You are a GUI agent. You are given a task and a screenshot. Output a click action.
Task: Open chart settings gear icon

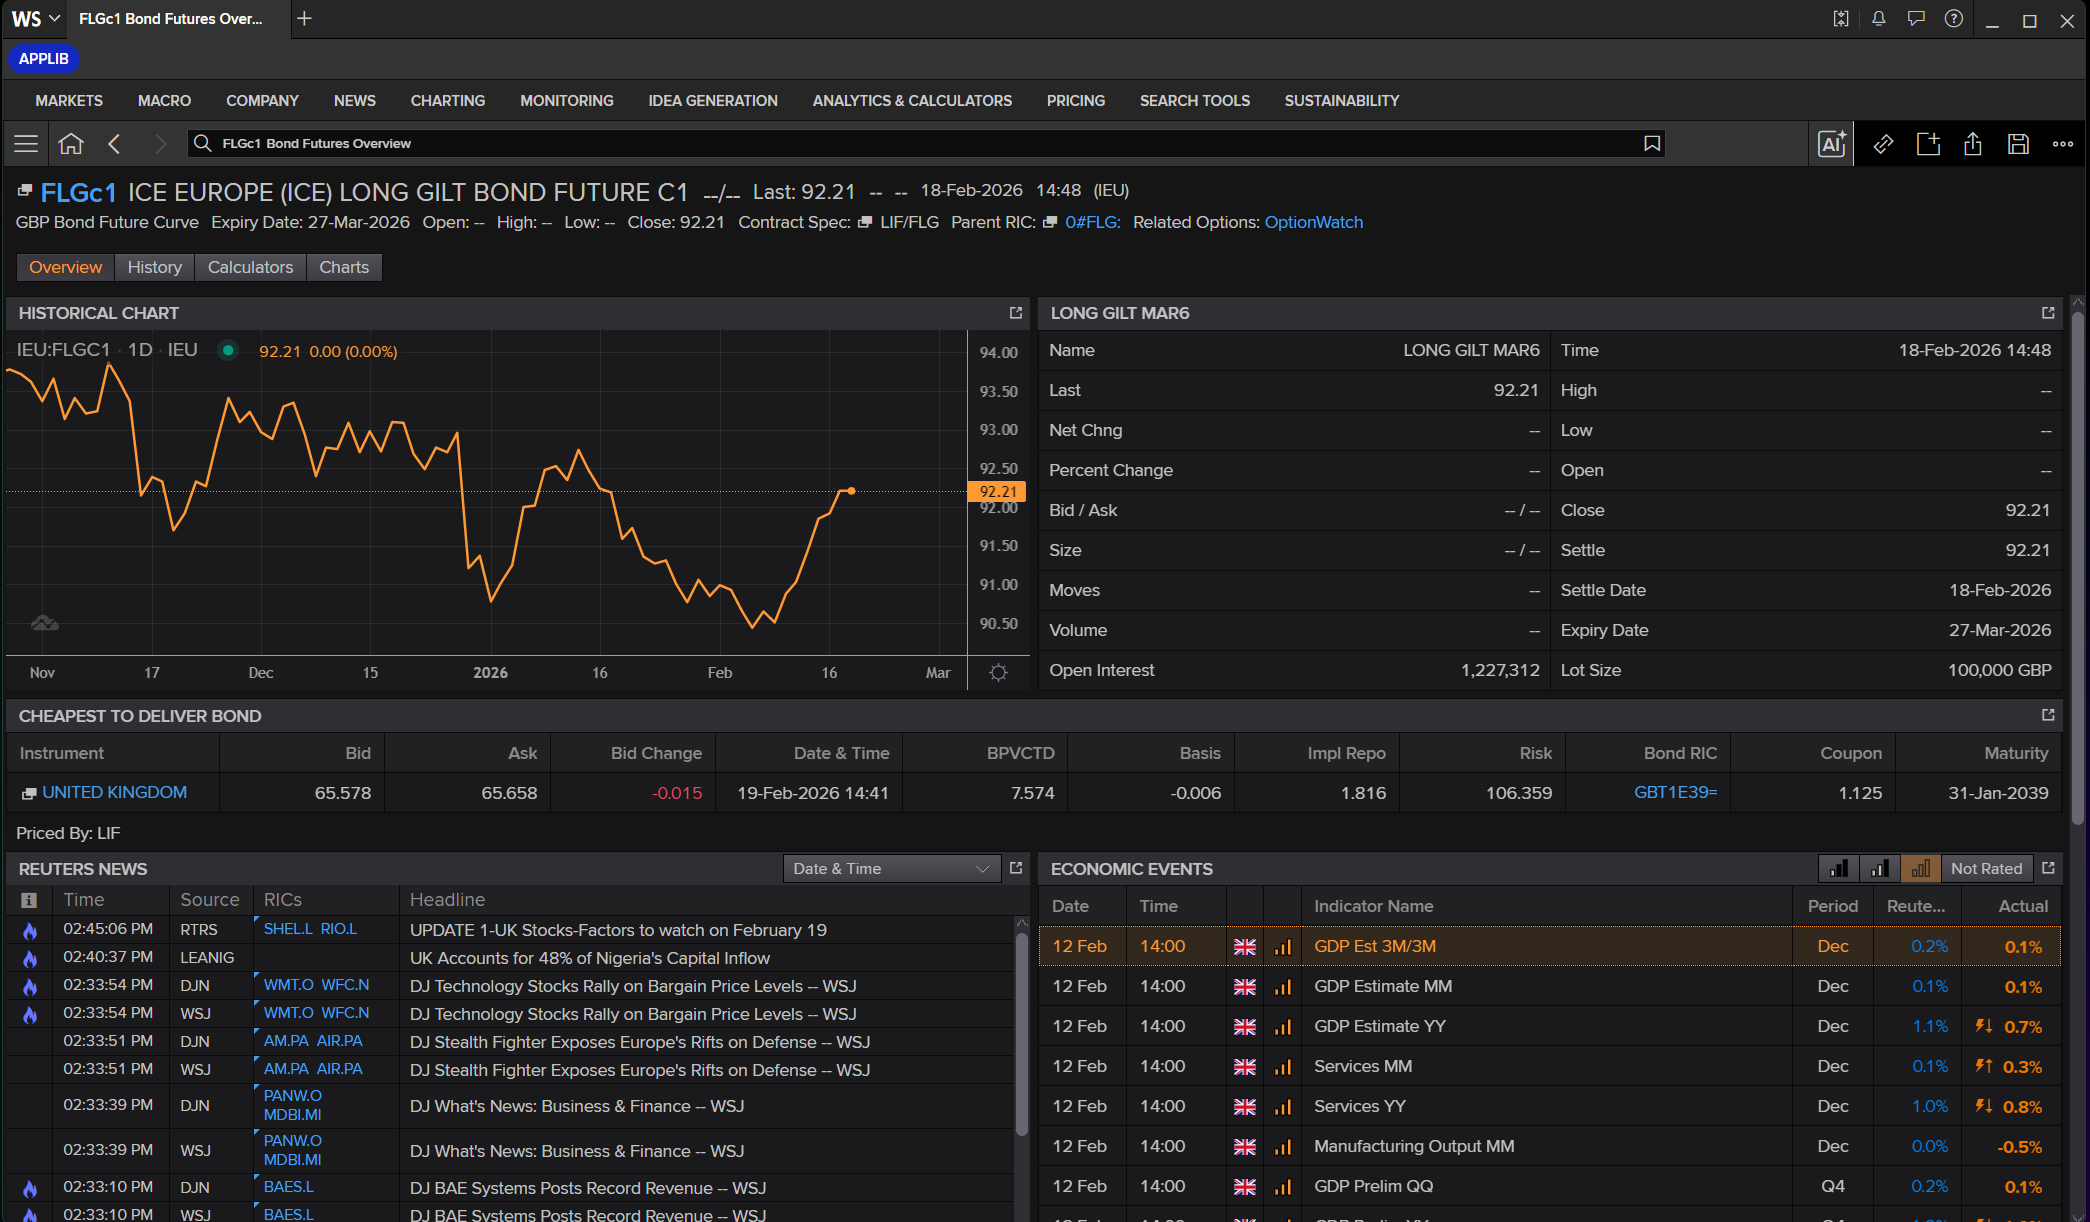[x=998, y=673]
